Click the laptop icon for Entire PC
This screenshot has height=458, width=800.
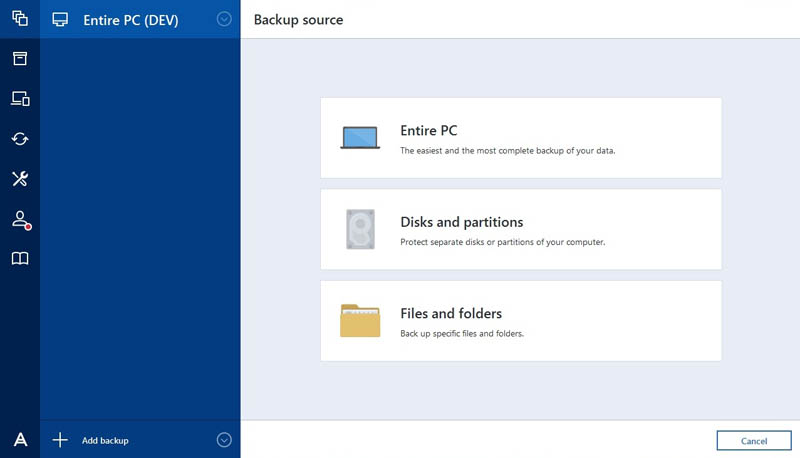coord(360,138)
